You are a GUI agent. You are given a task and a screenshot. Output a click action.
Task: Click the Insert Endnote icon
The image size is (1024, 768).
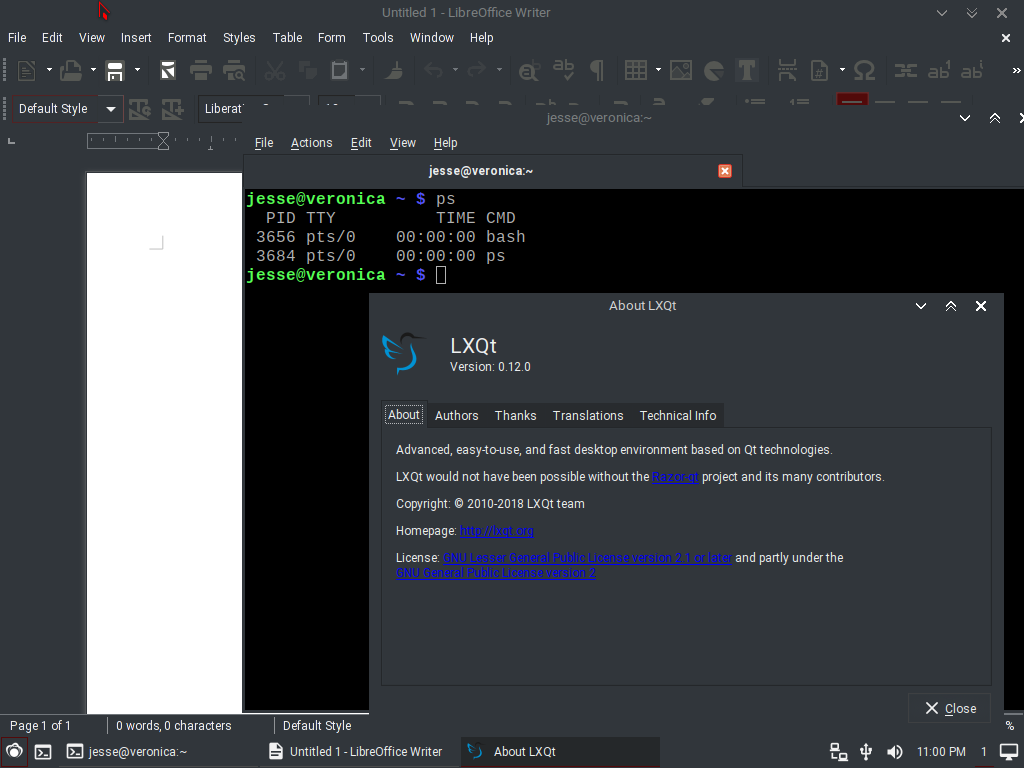coord(972,70)
